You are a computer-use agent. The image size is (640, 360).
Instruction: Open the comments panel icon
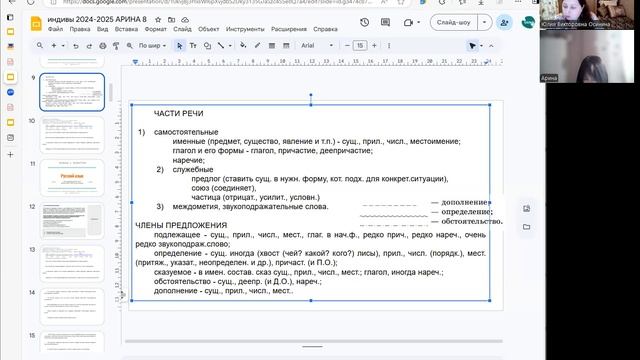385,22
